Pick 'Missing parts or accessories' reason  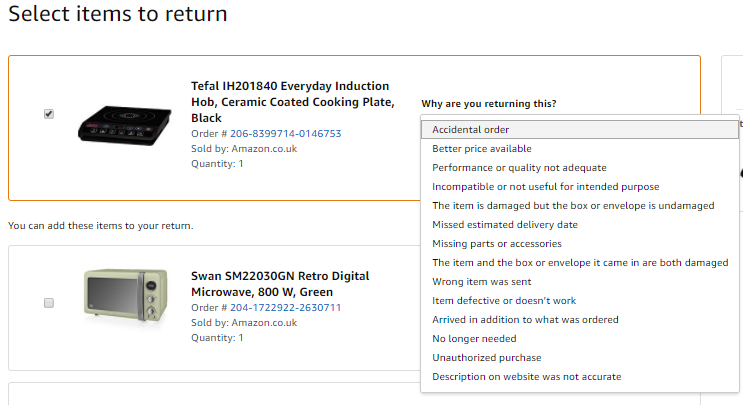point(580,243)
